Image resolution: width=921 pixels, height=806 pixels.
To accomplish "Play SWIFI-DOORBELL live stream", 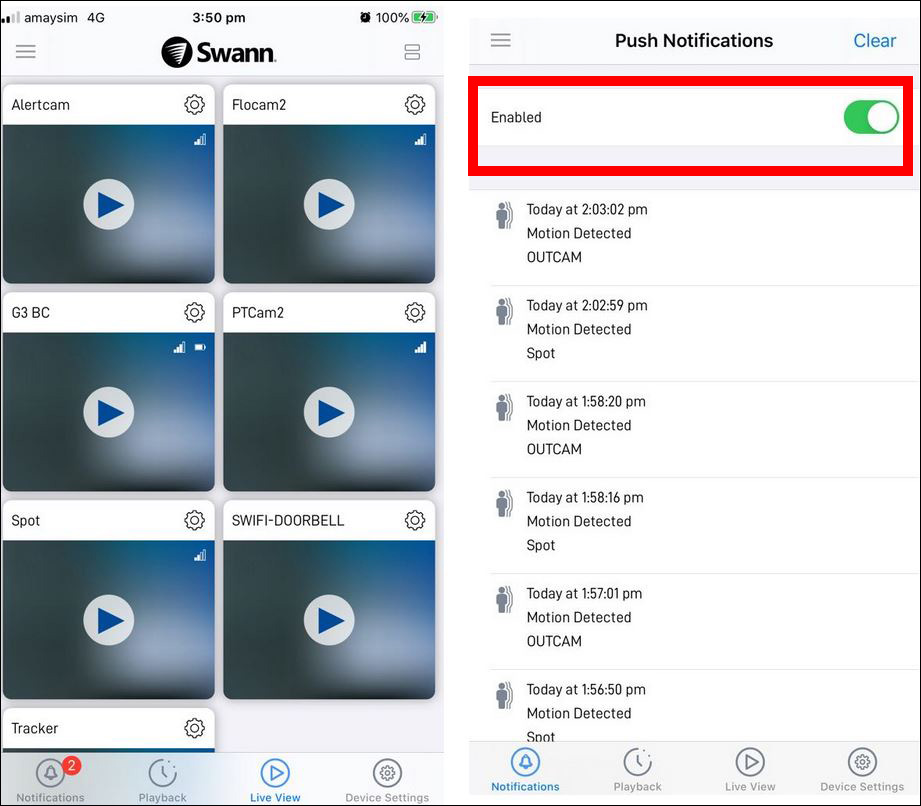I will pyautogui.click(x=329, y=620).
